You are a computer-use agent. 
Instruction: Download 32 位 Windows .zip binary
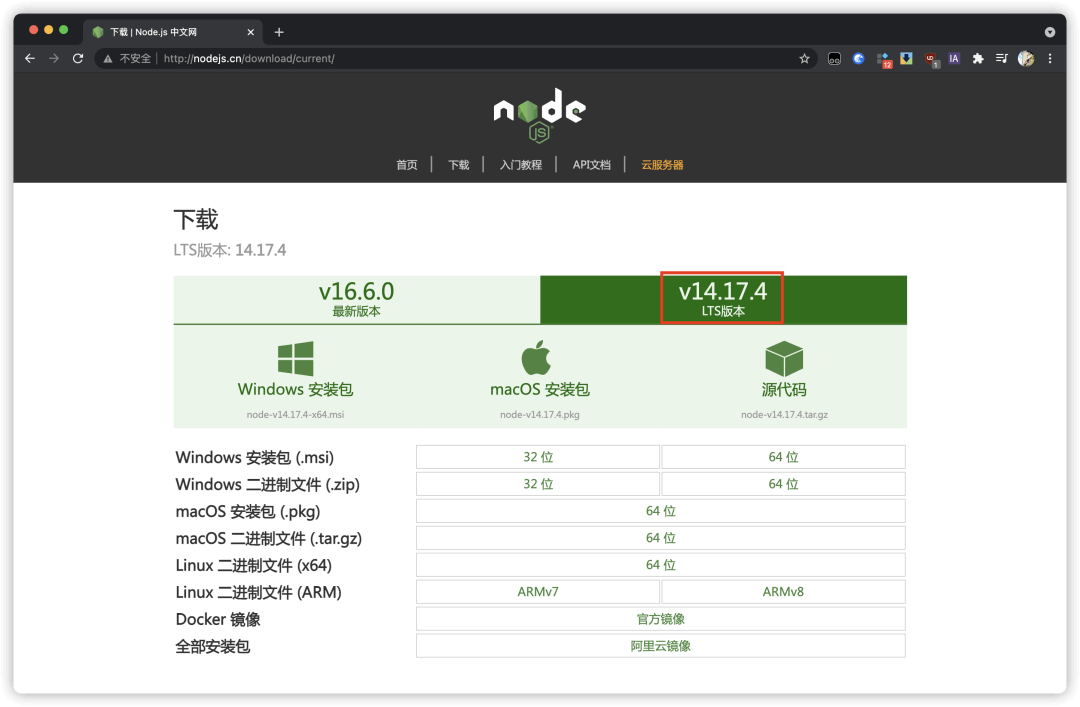pyautogui.click(x=538, y=484)
